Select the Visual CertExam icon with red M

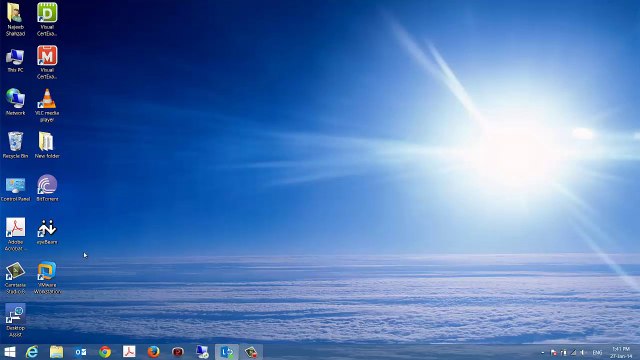[x=47, y=62]
